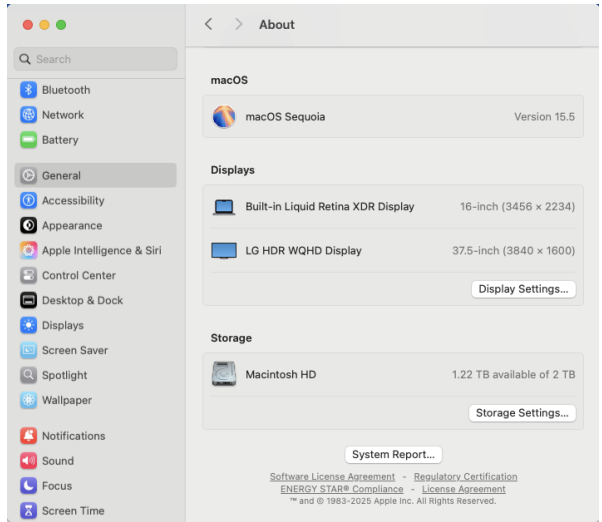Open the License Agreement link

463,489
